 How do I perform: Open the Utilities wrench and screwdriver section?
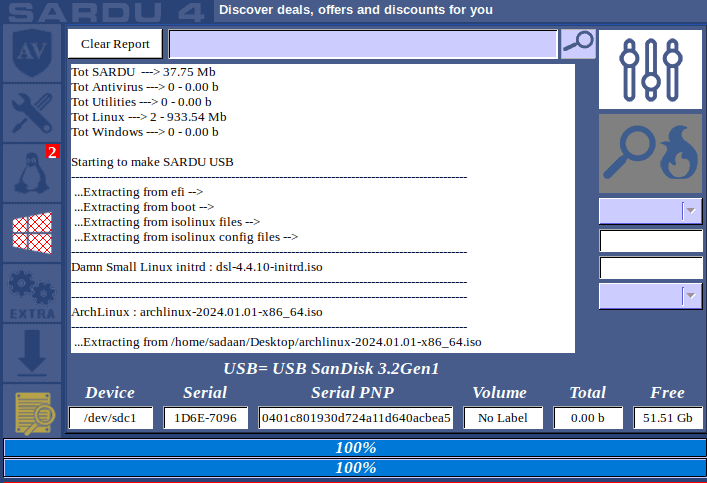point(32,113)
